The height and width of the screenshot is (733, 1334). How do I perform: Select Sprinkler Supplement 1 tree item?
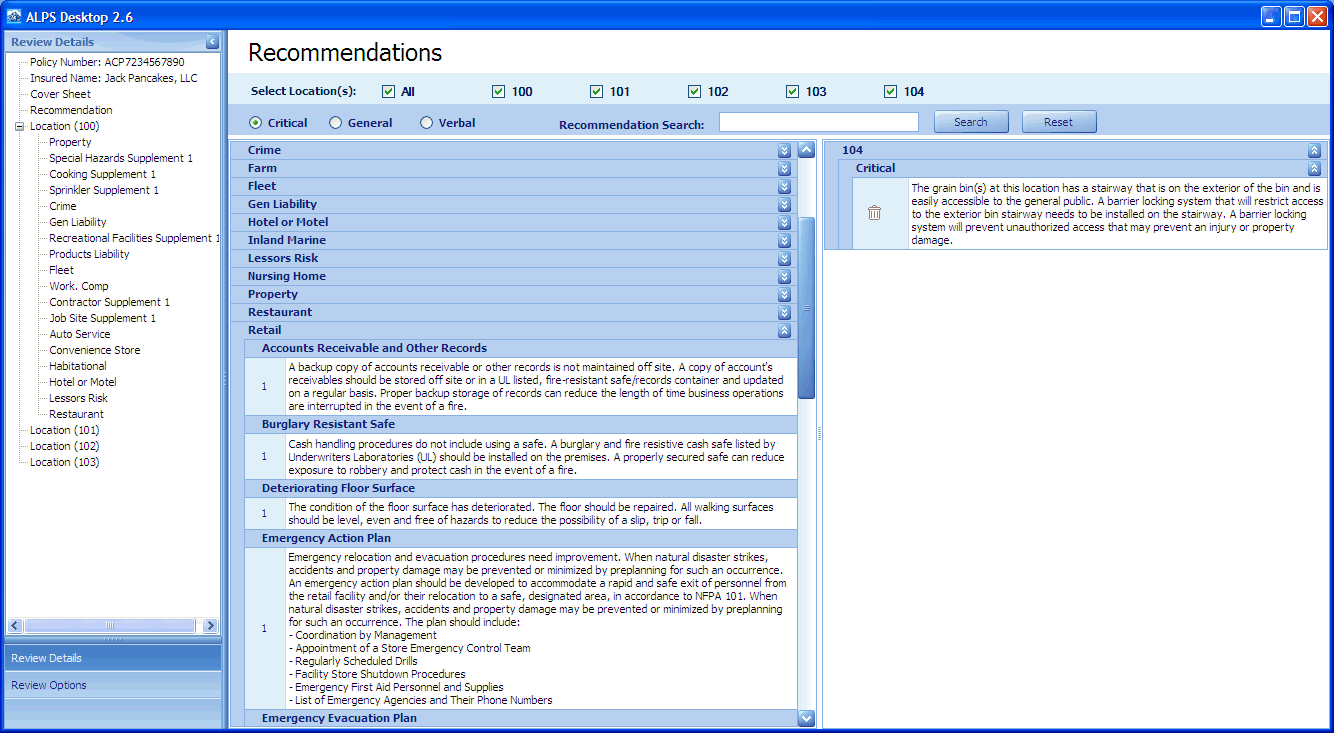pos(104,190)
